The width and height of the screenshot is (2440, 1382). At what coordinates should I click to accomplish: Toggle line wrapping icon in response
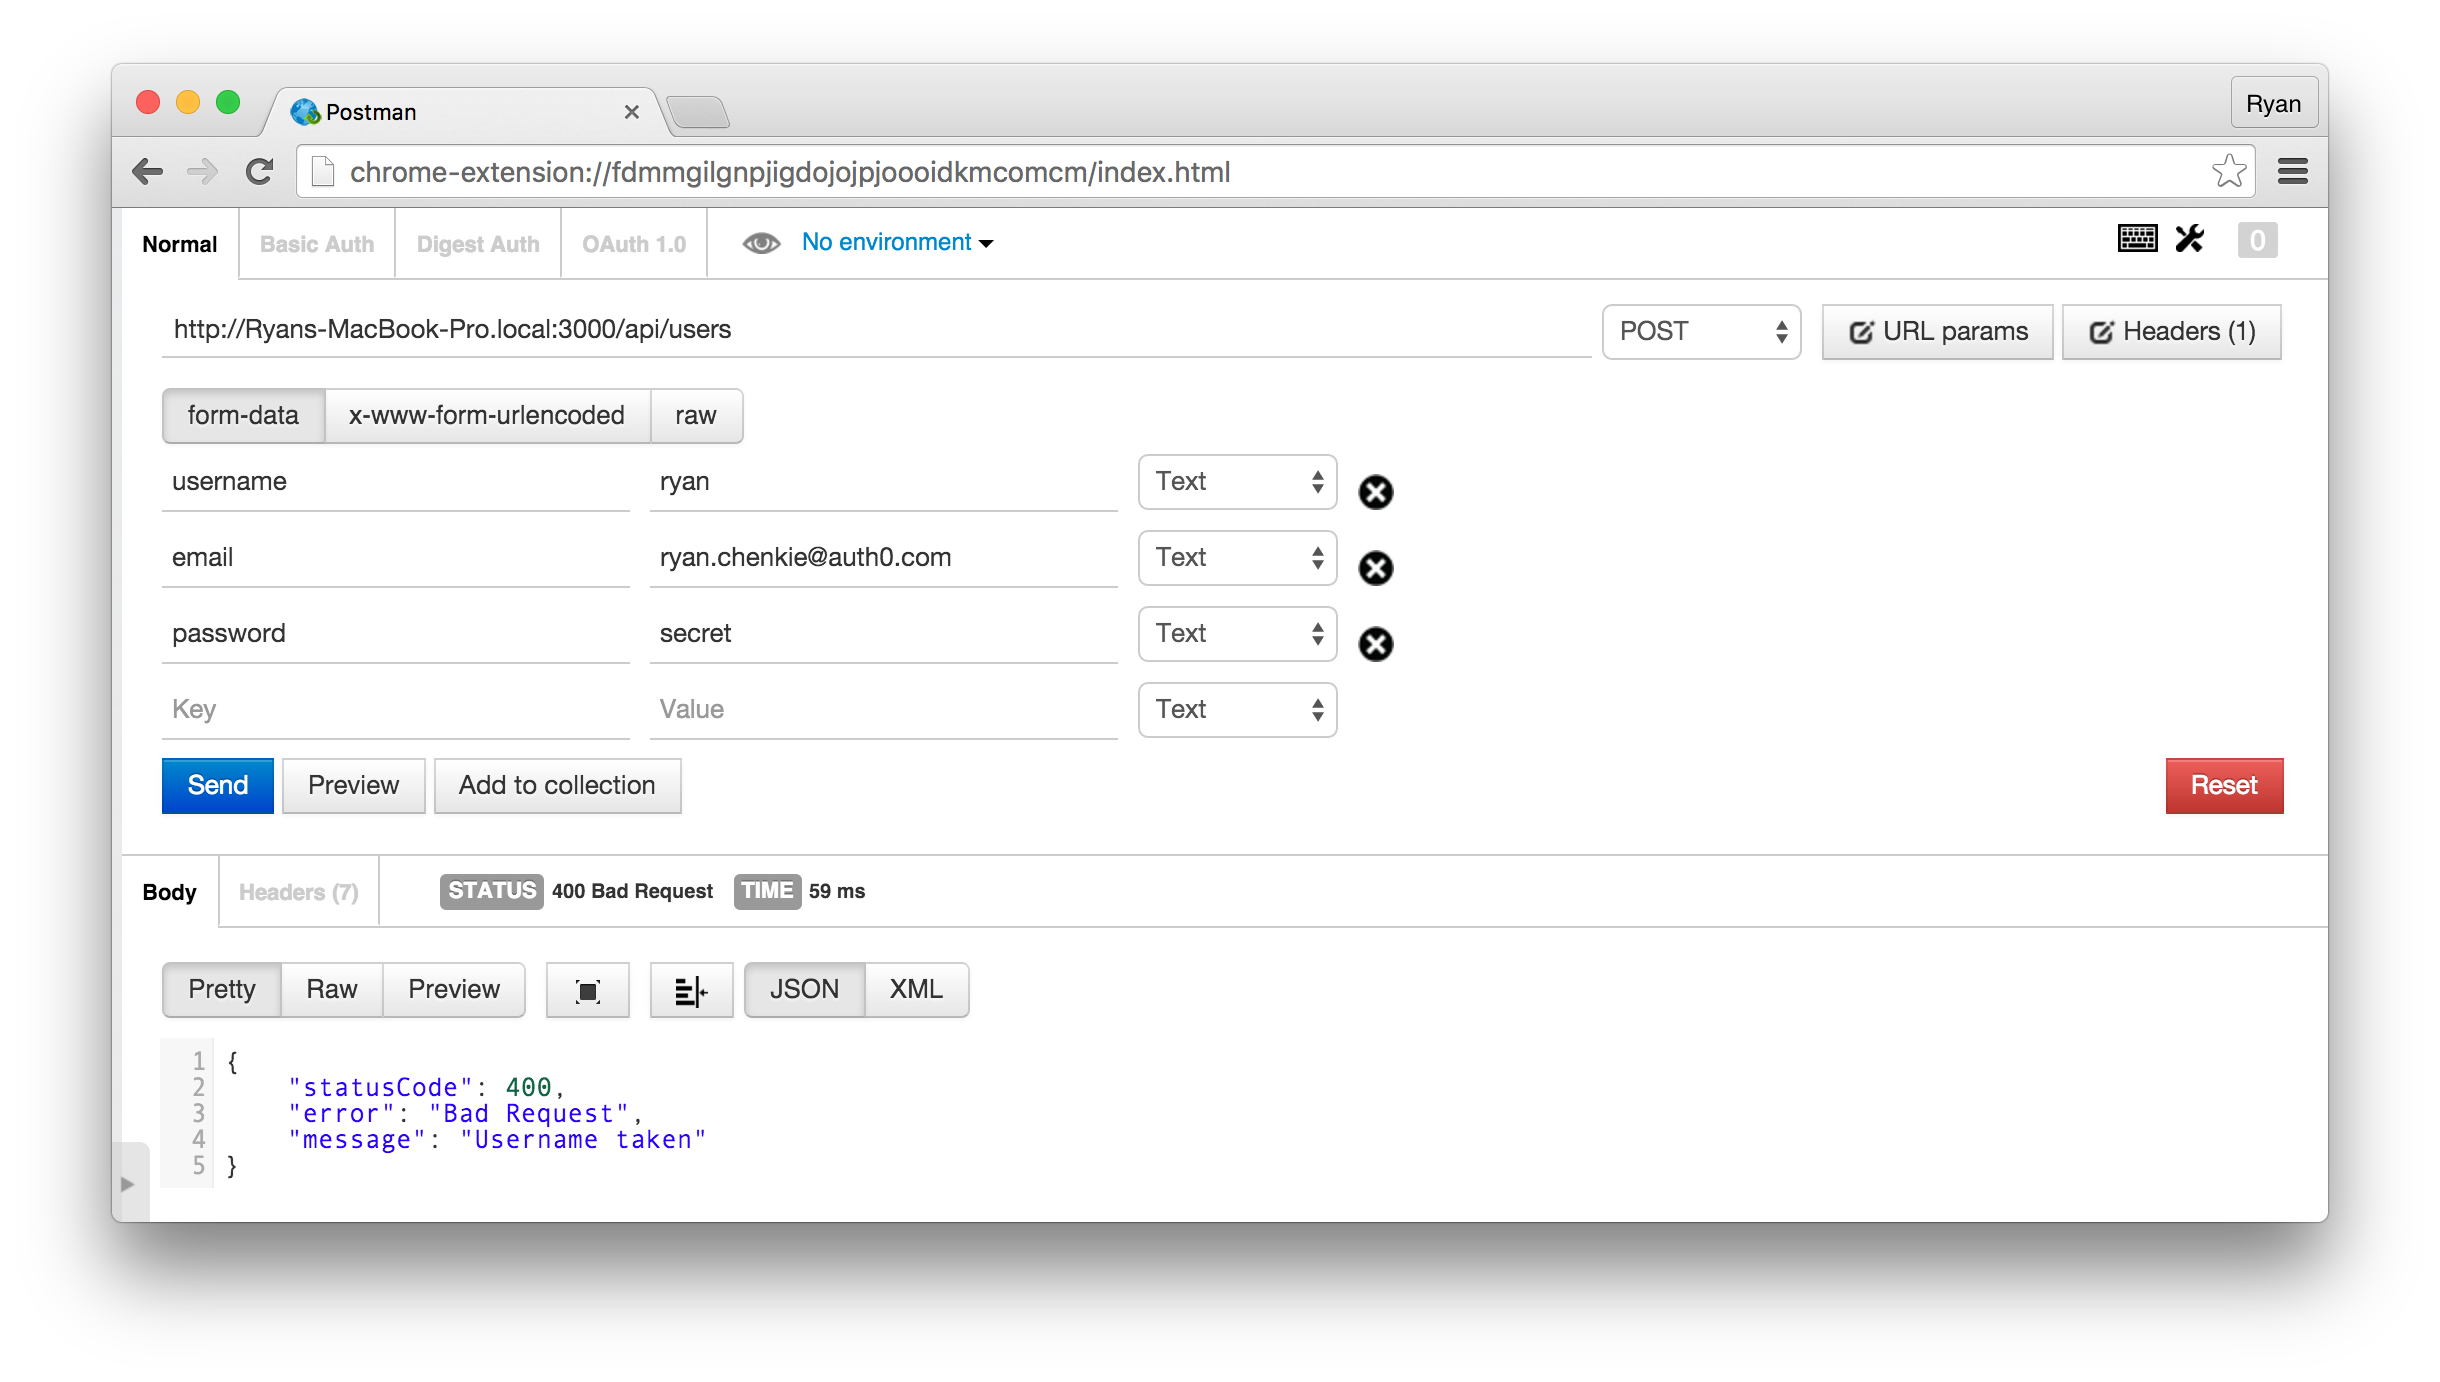(690, 991)
